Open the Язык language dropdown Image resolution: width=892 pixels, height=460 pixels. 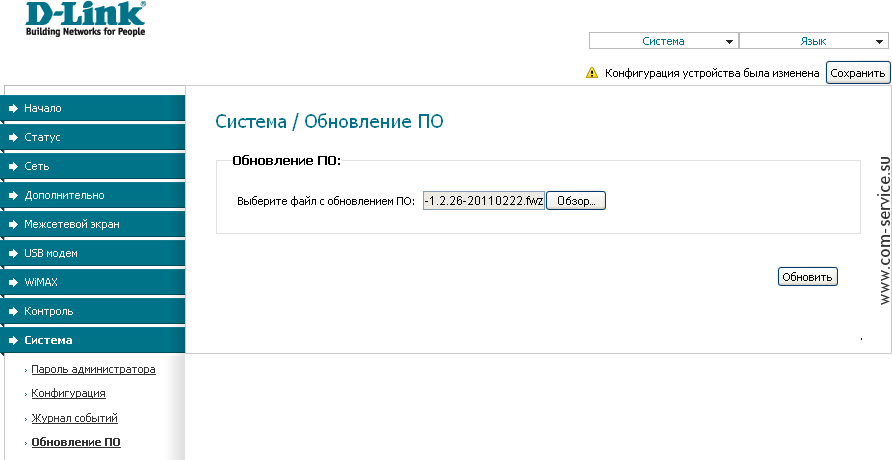click(813, 41)
